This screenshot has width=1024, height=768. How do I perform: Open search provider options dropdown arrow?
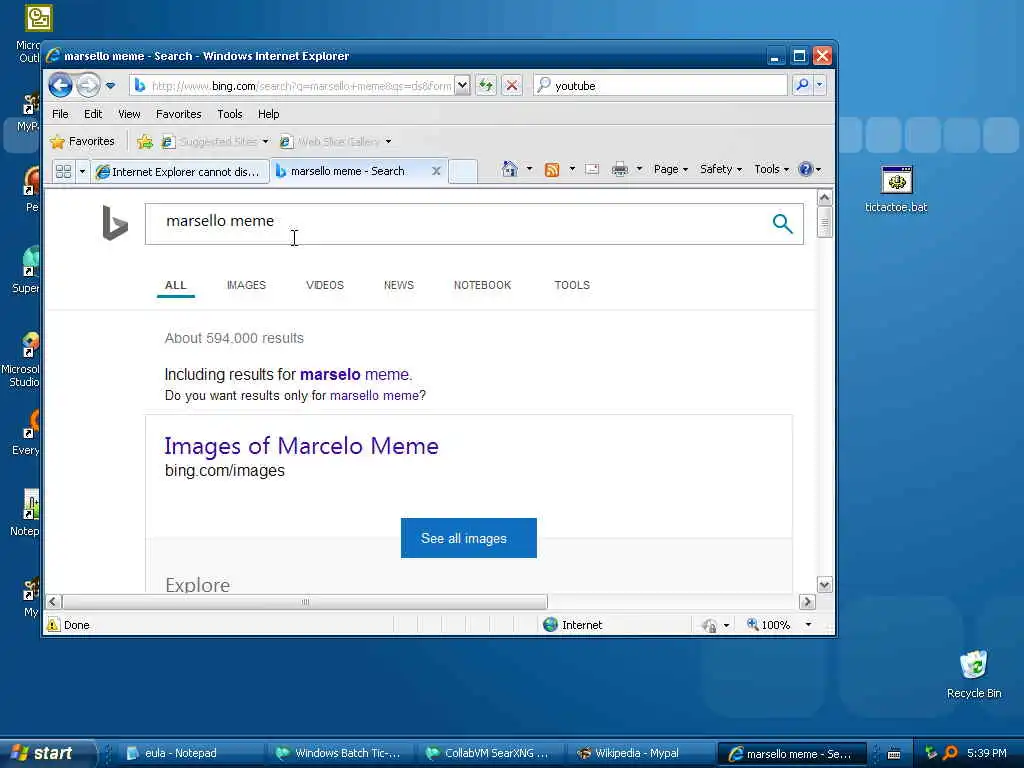(820, 86)
